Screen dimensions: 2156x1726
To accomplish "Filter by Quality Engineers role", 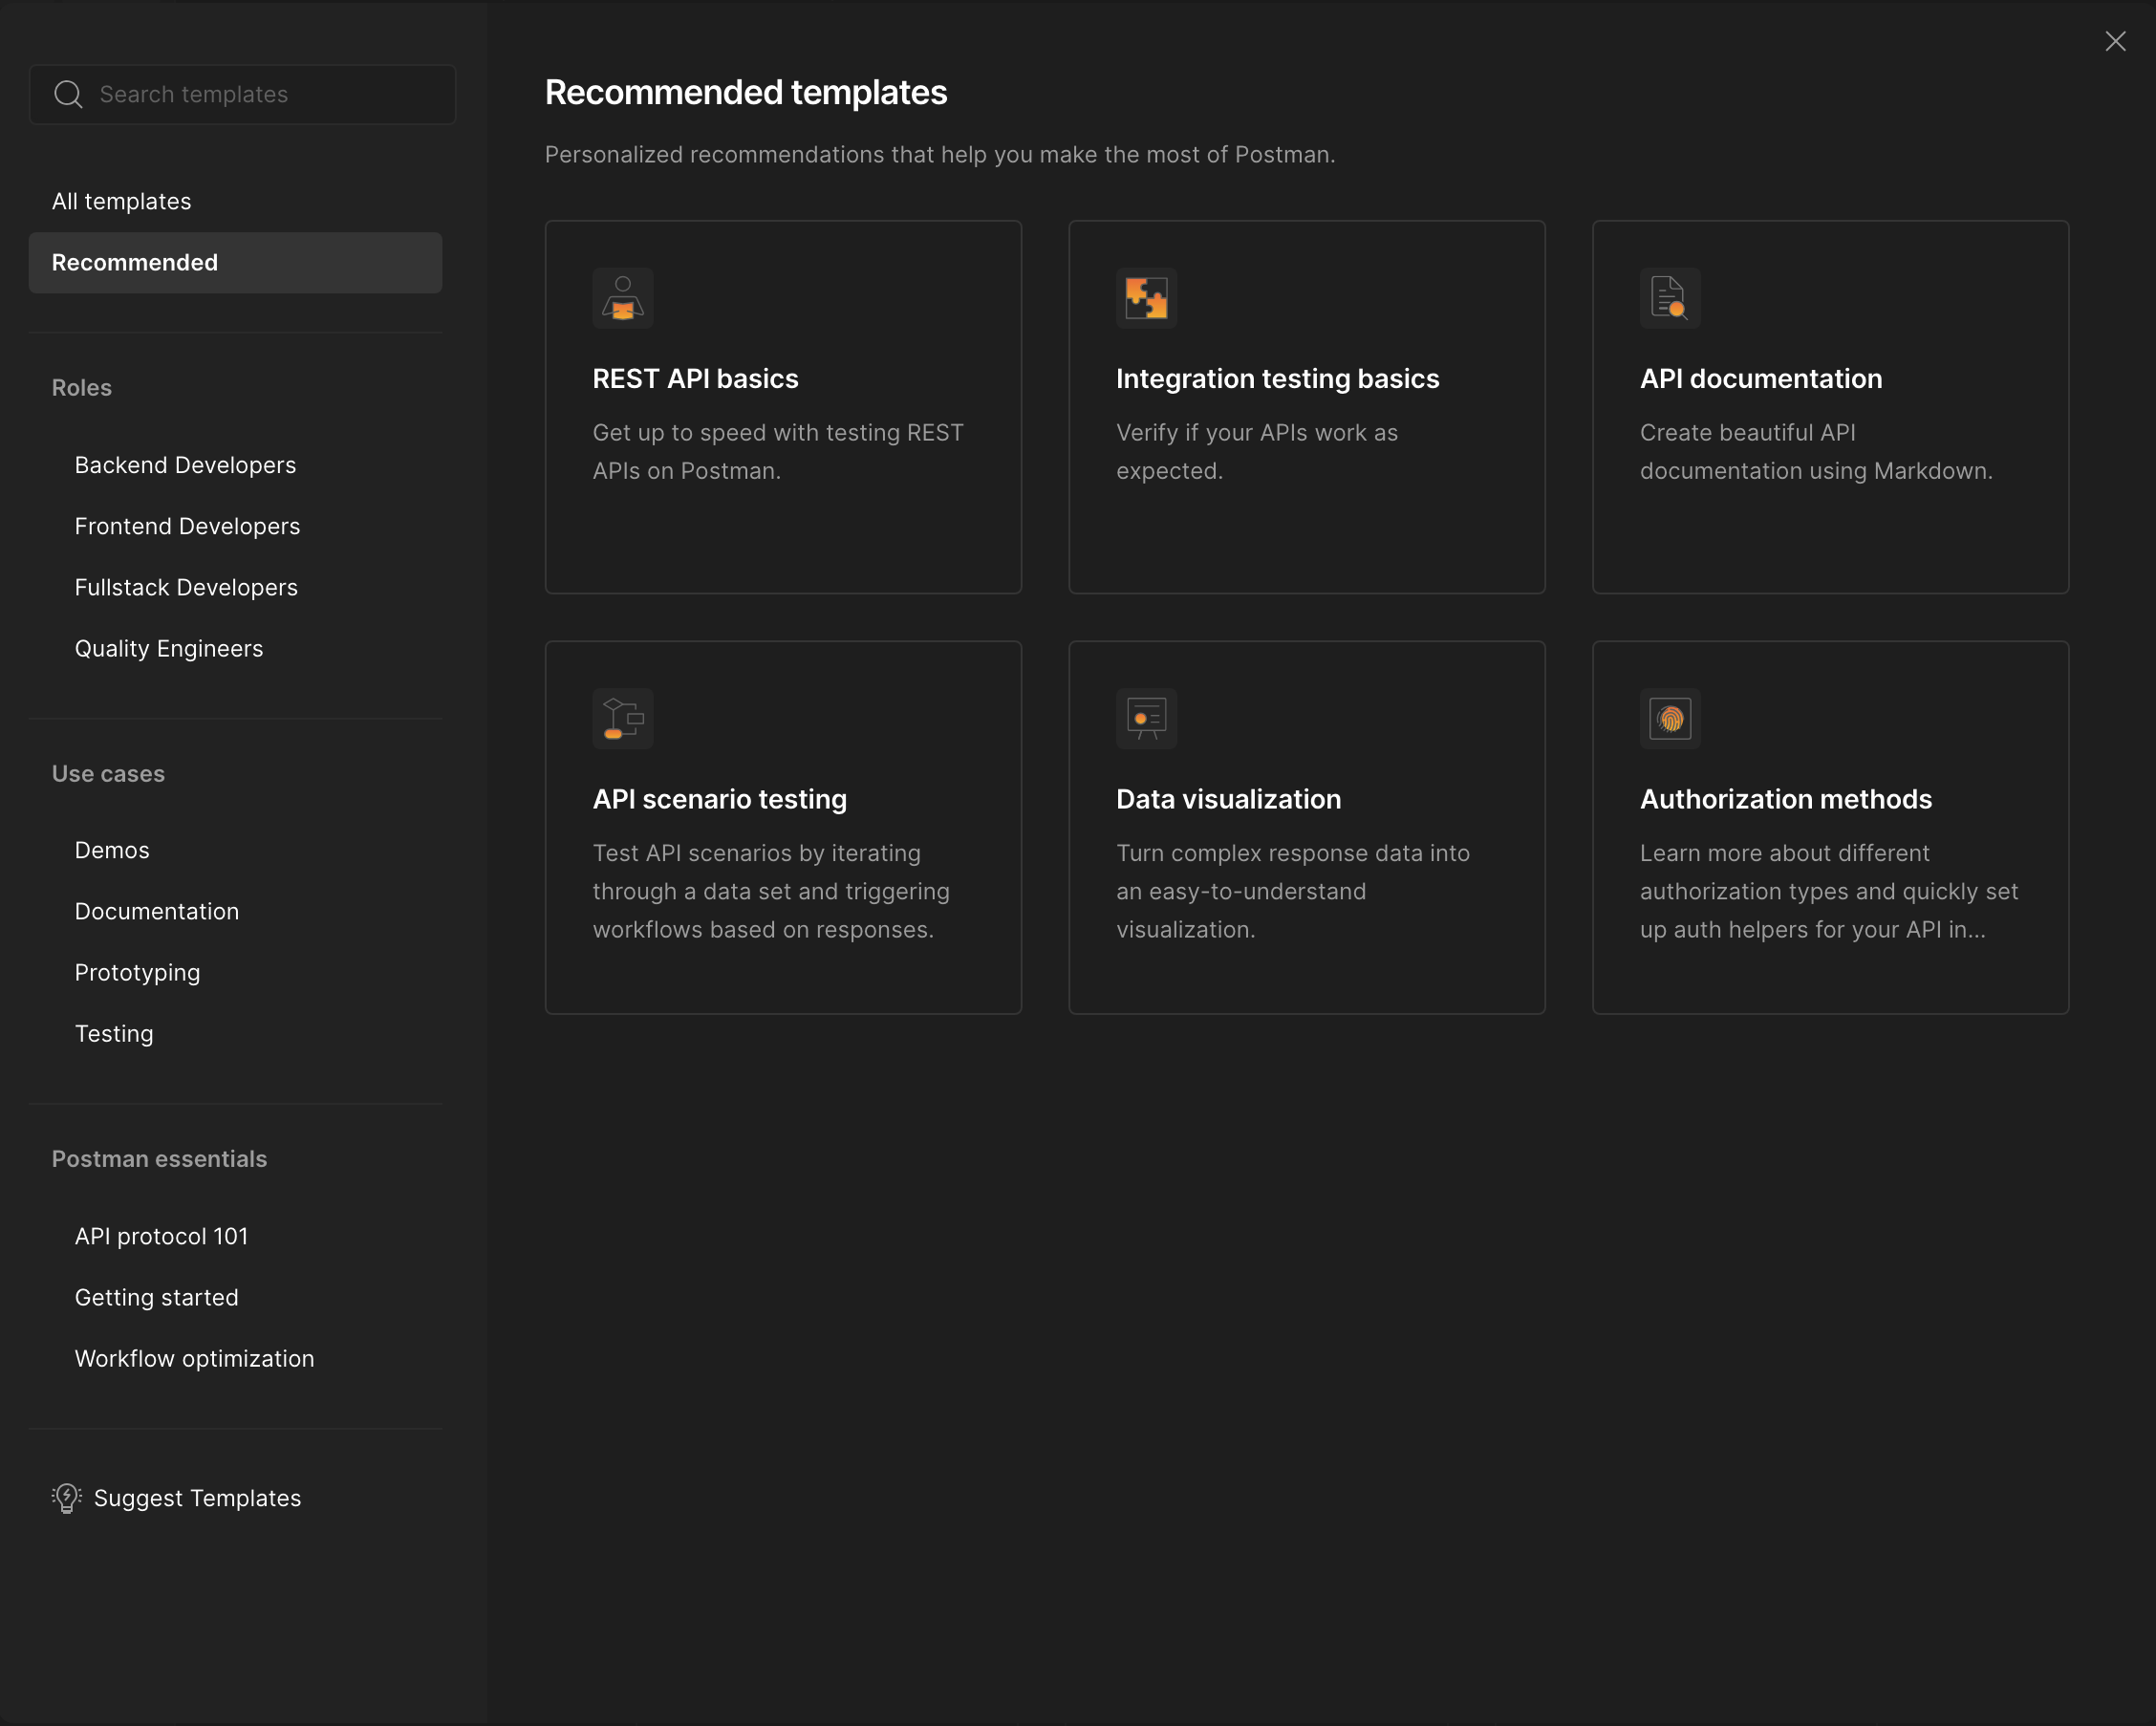I will tap(169, 648).
